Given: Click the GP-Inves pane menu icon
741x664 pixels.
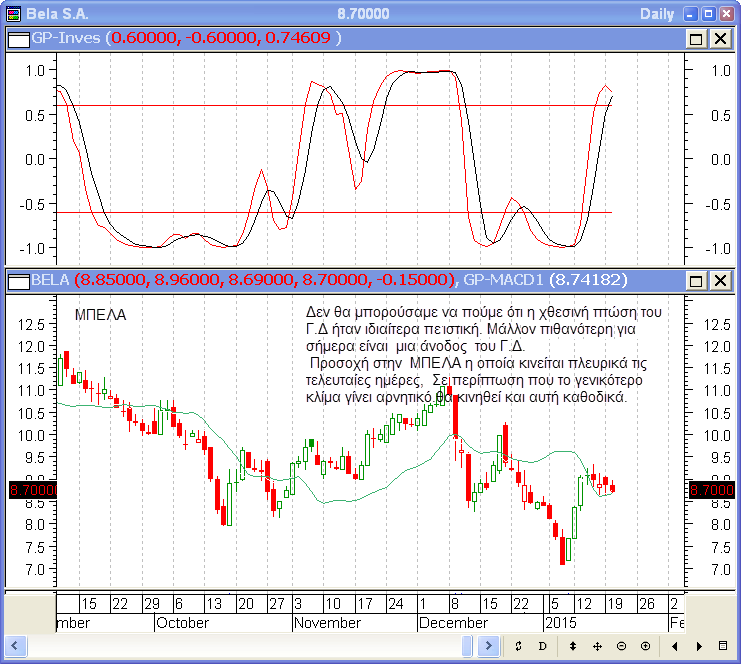Looking at the screenshot, I should point(19,39).
